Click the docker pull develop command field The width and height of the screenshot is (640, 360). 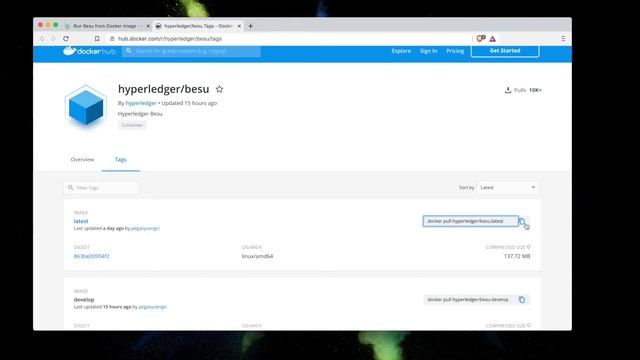coord(471,300)
